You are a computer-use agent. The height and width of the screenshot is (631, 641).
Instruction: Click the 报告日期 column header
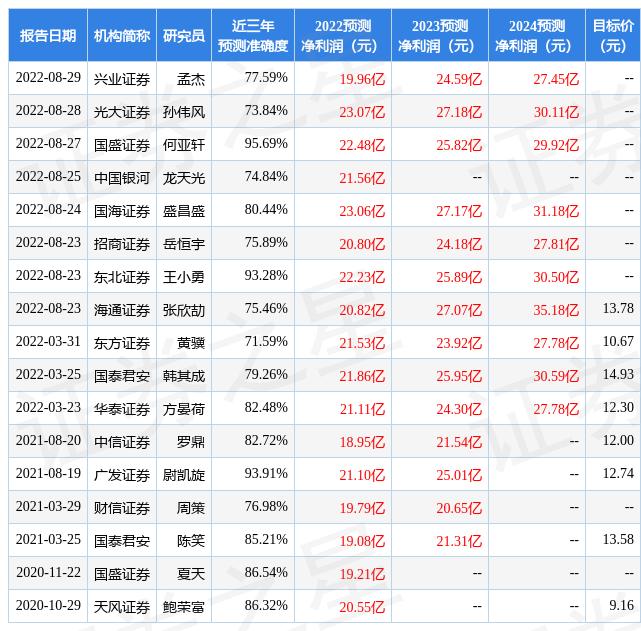(48, 36)
